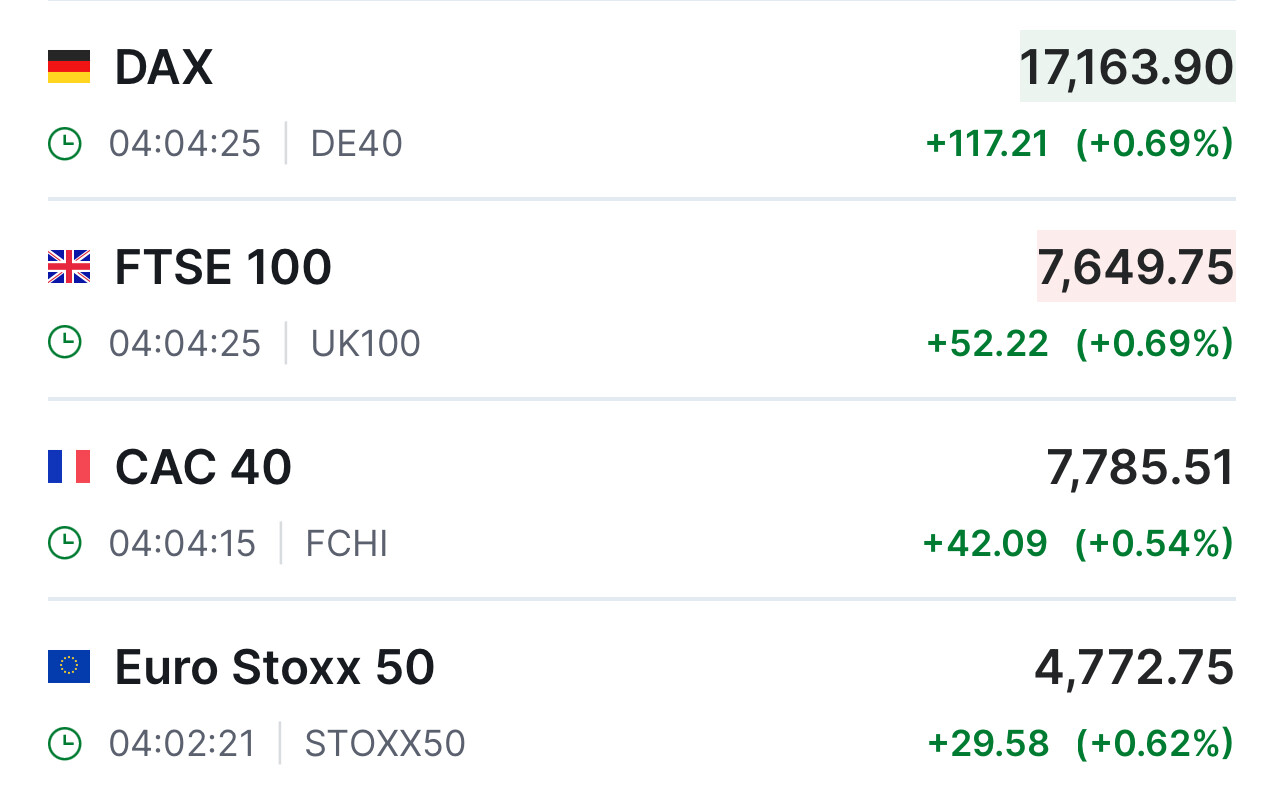Viewport: 1284px width, 786px height.
Task: Click the UK flag icon beside FTSE 100
Action: click(69, 267)
